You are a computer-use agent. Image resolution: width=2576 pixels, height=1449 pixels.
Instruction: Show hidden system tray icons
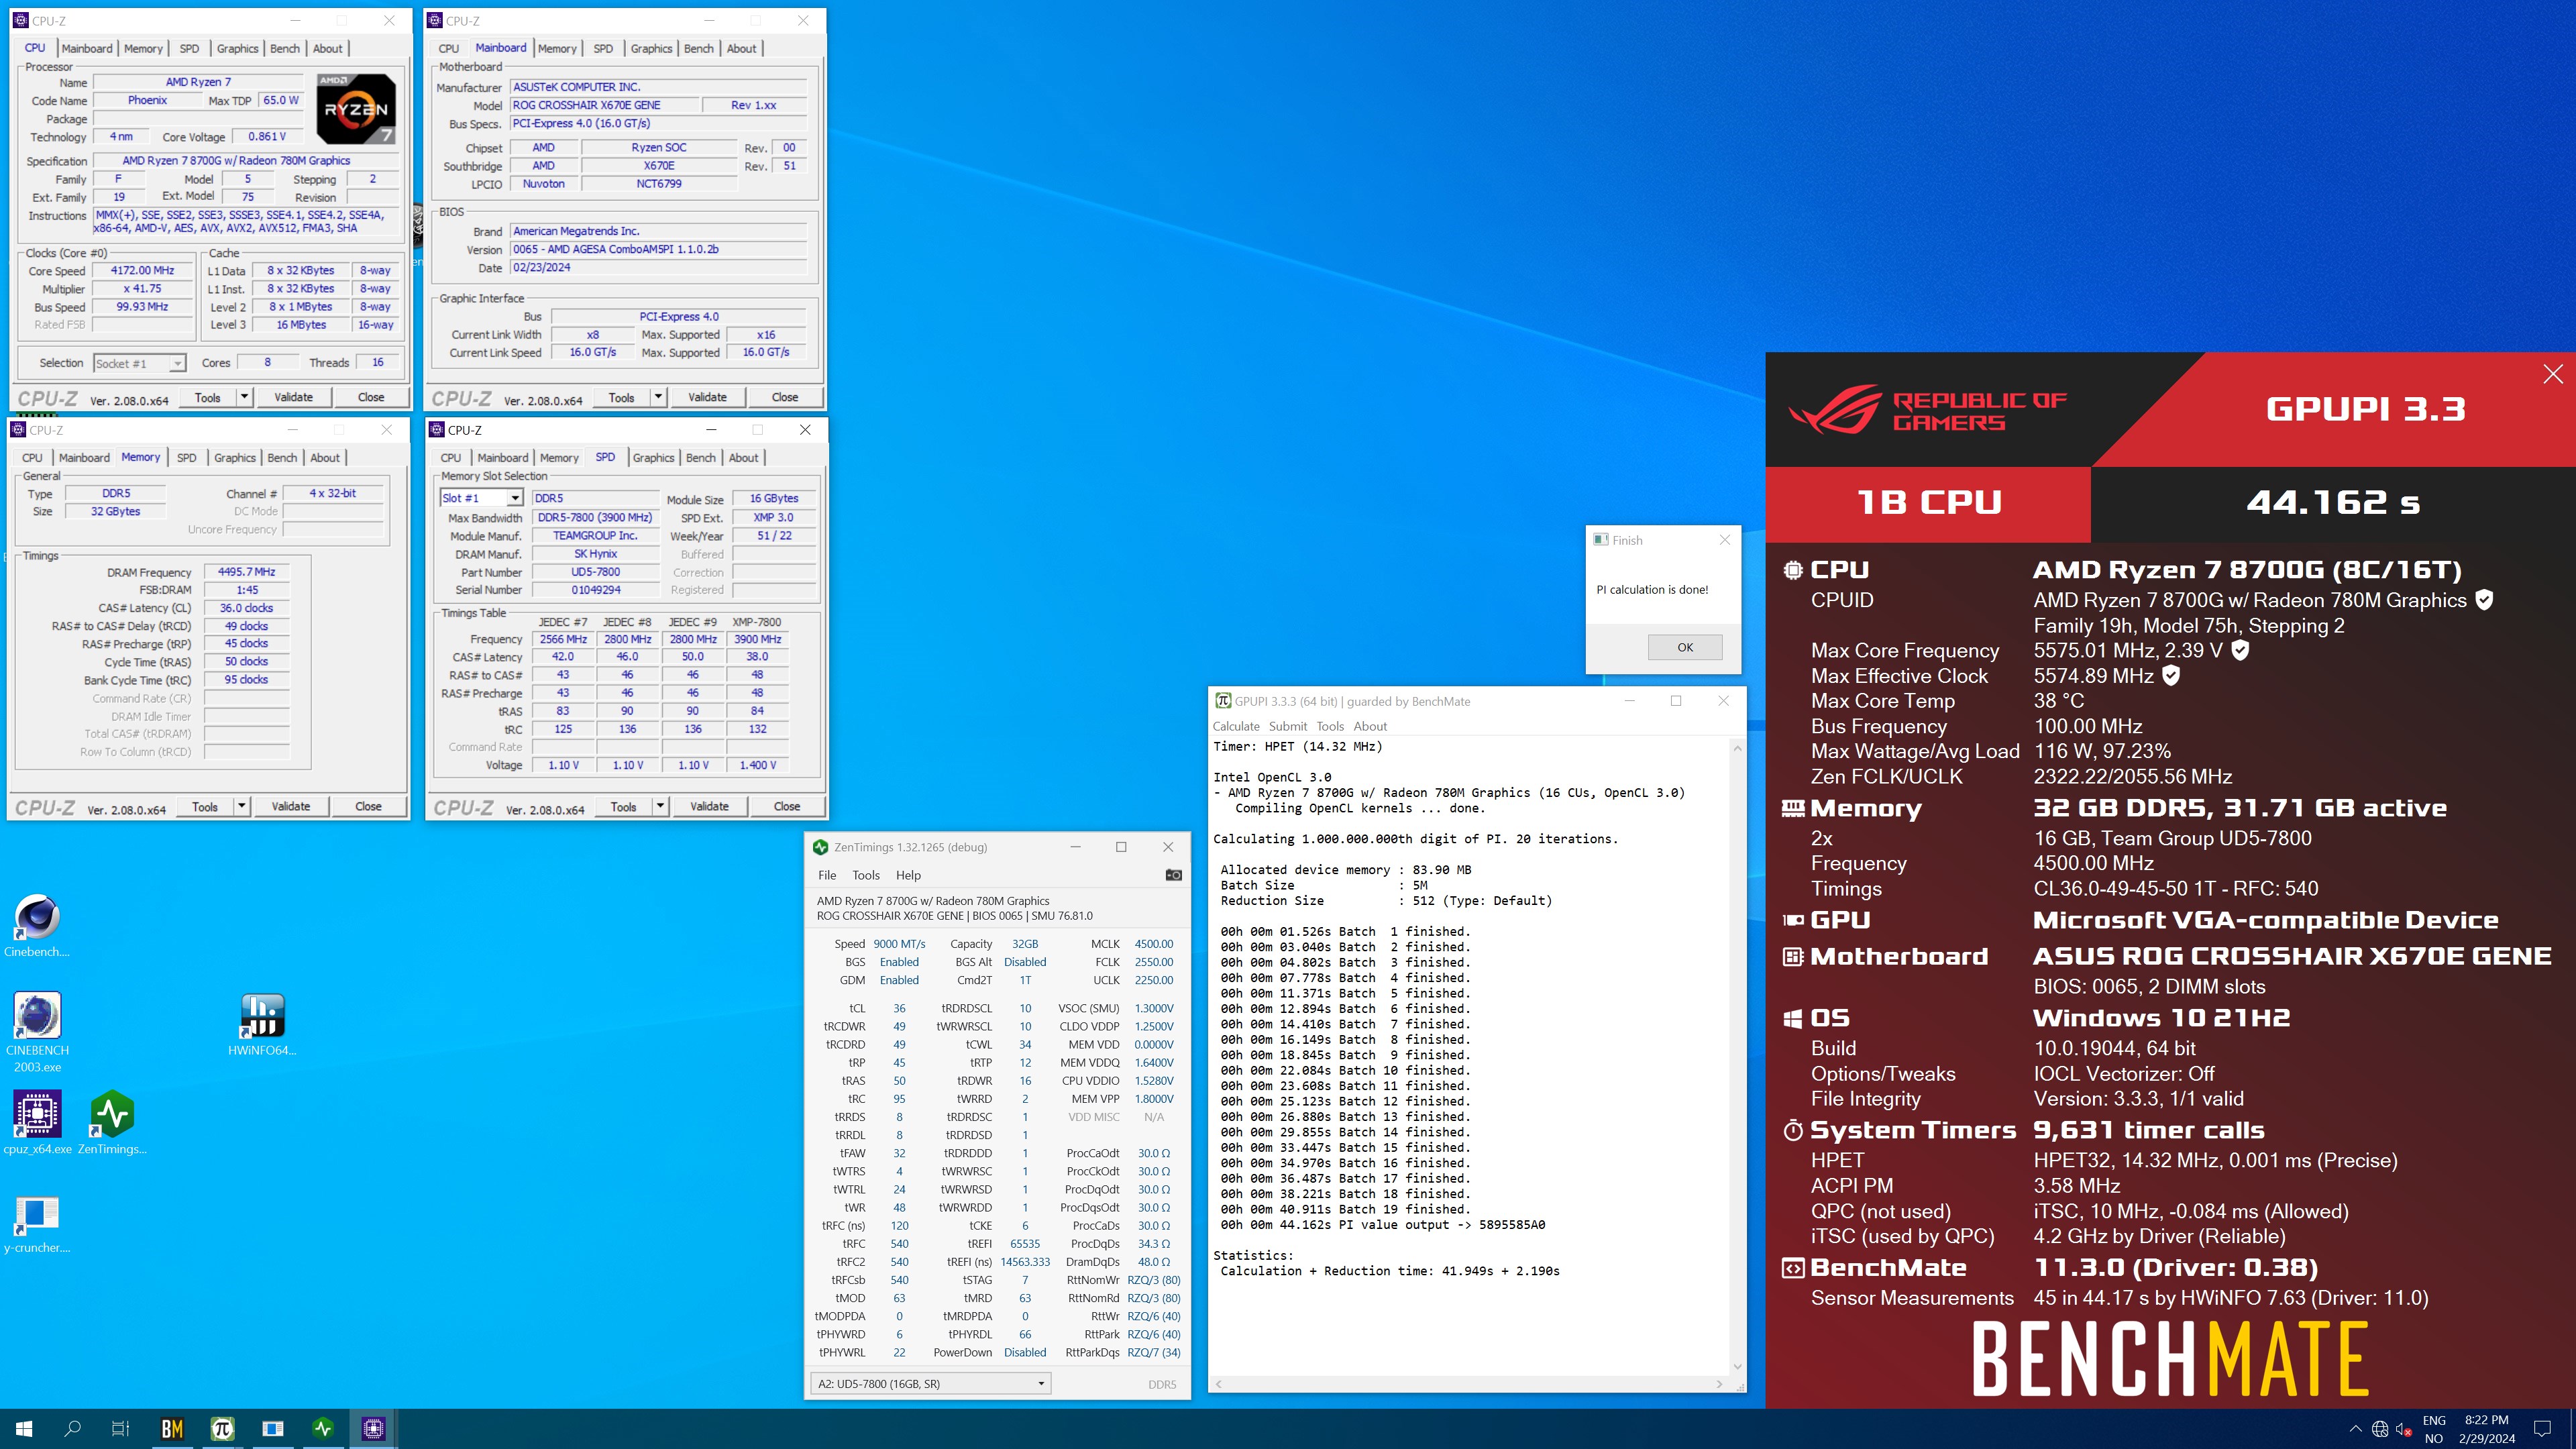click(x=2355, y=1429)
